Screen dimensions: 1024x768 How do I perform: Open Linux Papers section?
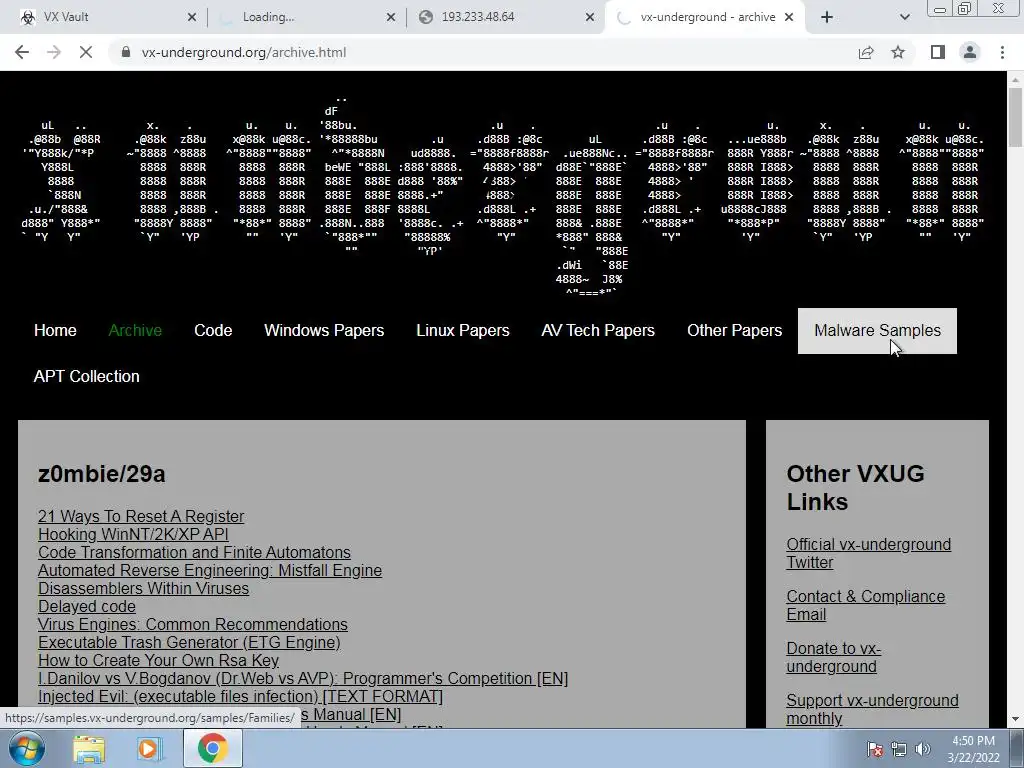pyautogui.click(x=462, y=330)
